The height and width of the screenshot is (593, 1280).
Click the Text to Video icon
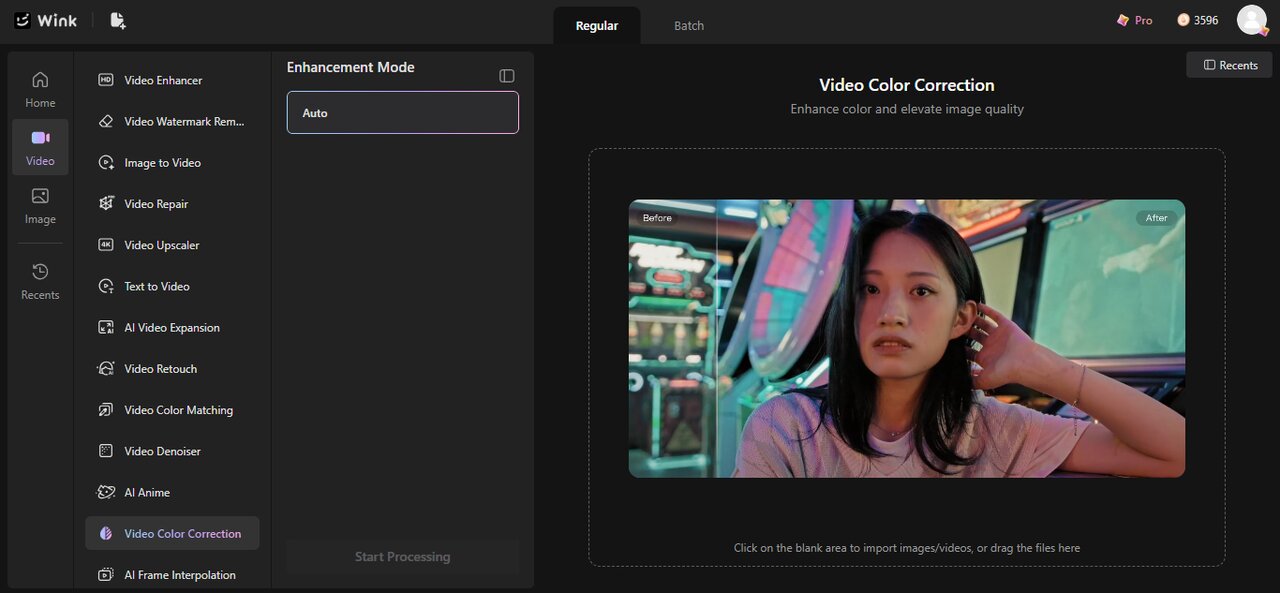point(106,286)
